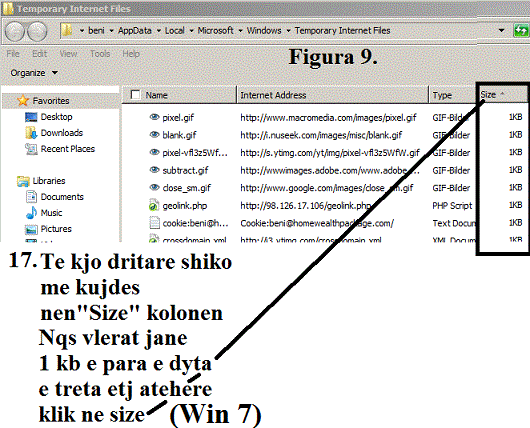Click the Music note icon
The width and height of the screenshot is (530, 428).
(x=31, y=213)
